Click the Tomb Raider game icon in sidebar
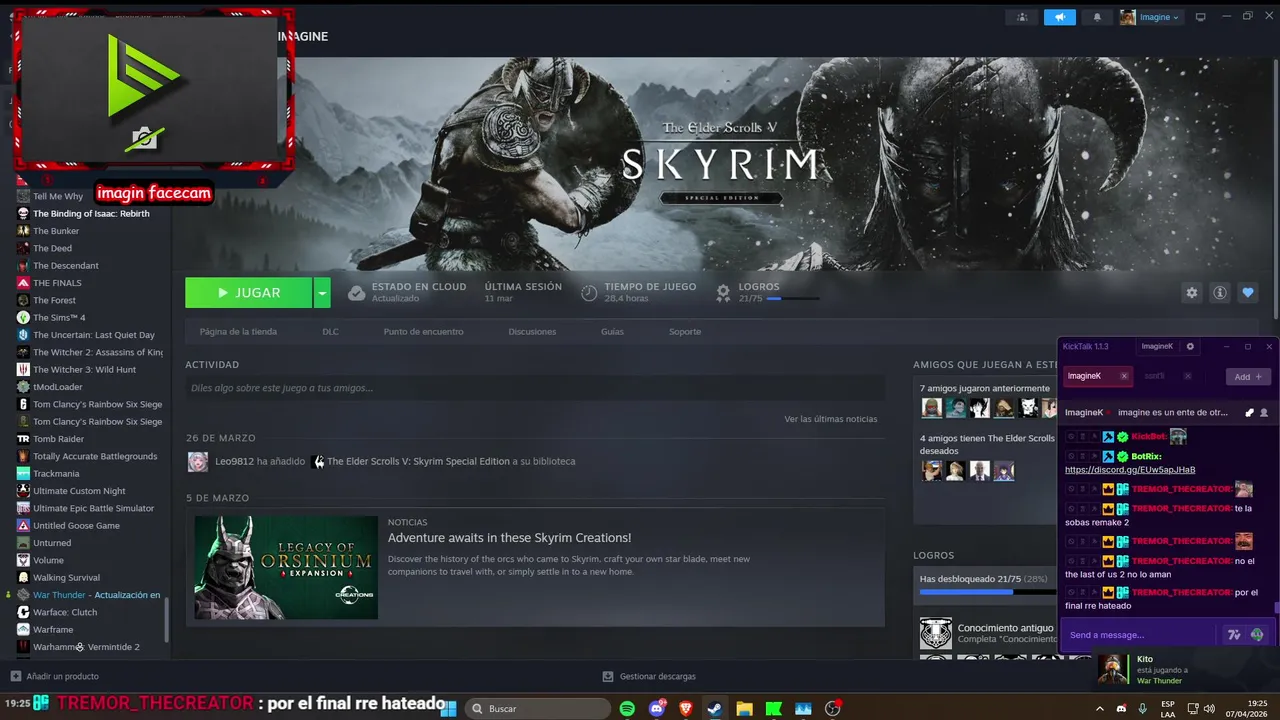 click(x=23, y=439)
